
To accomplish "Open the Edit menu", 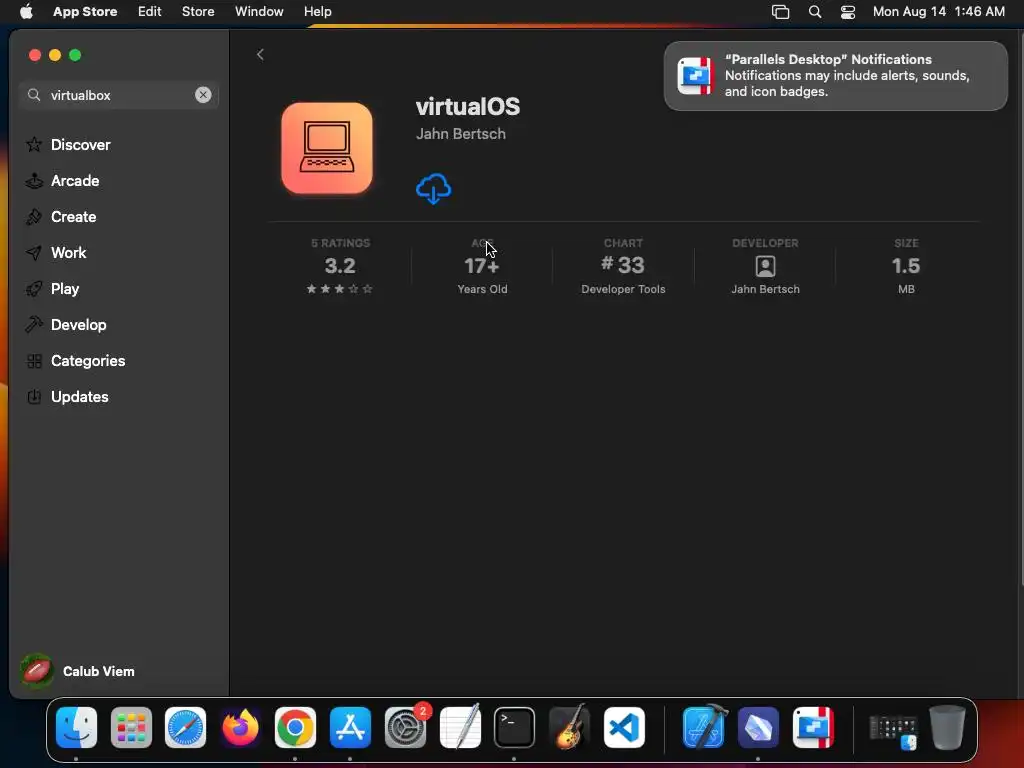I will click(x=150, y=12).
